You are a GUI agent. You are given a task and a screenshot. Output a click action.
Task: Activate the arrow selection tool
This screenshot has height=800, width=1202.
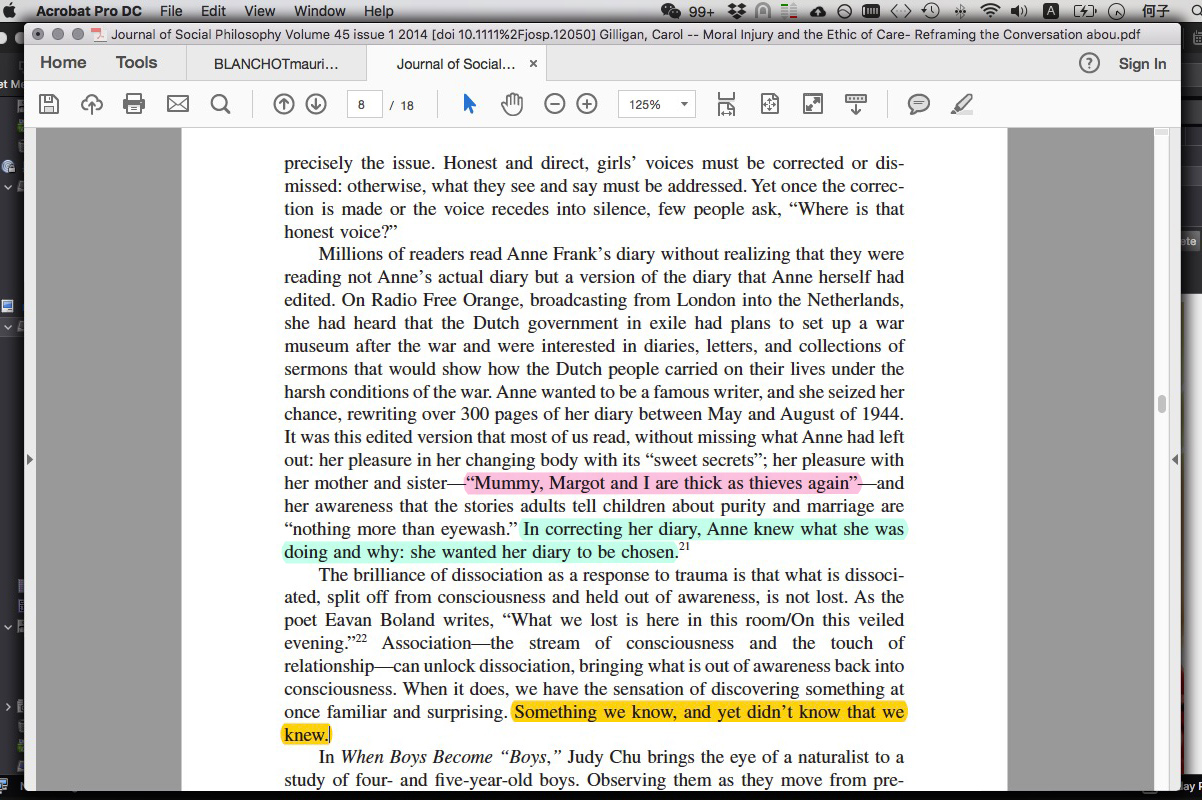(x=469, y=104)
